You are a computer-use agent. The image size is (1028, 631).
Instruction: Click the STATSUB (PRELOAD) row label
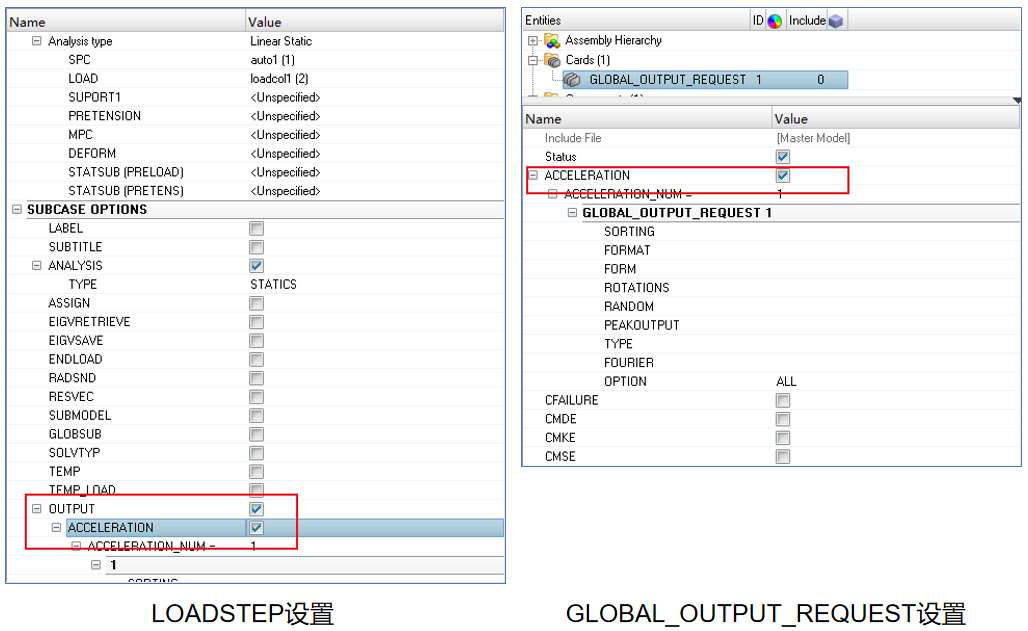(x=126, y=172)
